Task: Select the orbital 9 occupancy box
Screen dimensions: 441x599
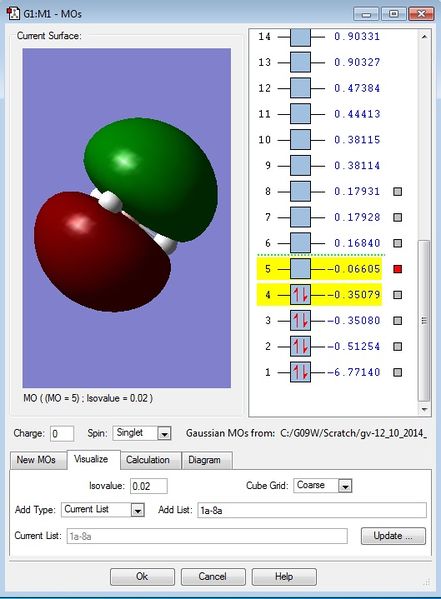Action: (300, 165)
